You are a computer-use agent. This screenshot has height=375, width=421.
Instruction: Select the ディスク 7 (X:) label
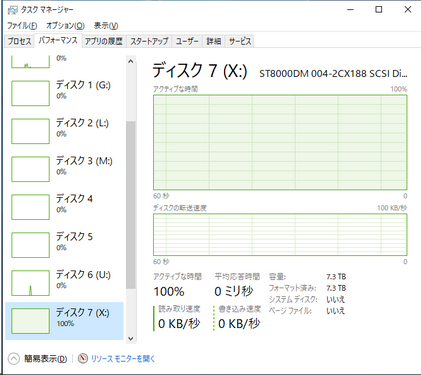82,313
